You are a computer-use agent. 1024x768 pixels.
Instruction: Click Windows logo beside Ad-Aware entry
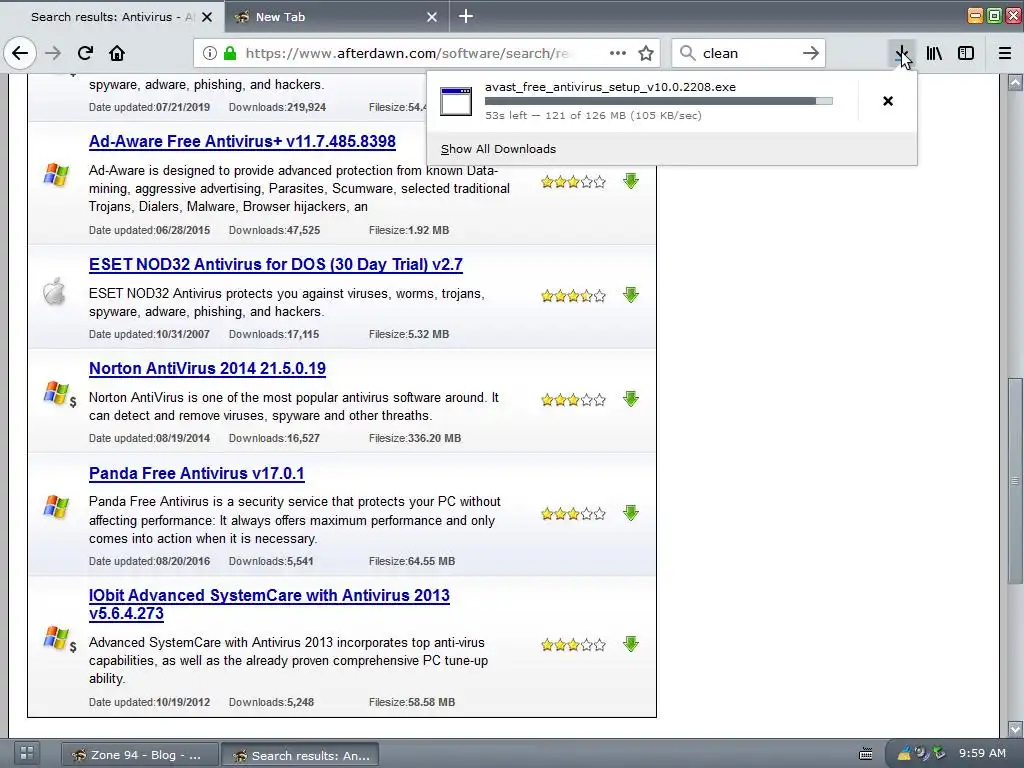tap(56, 175)
